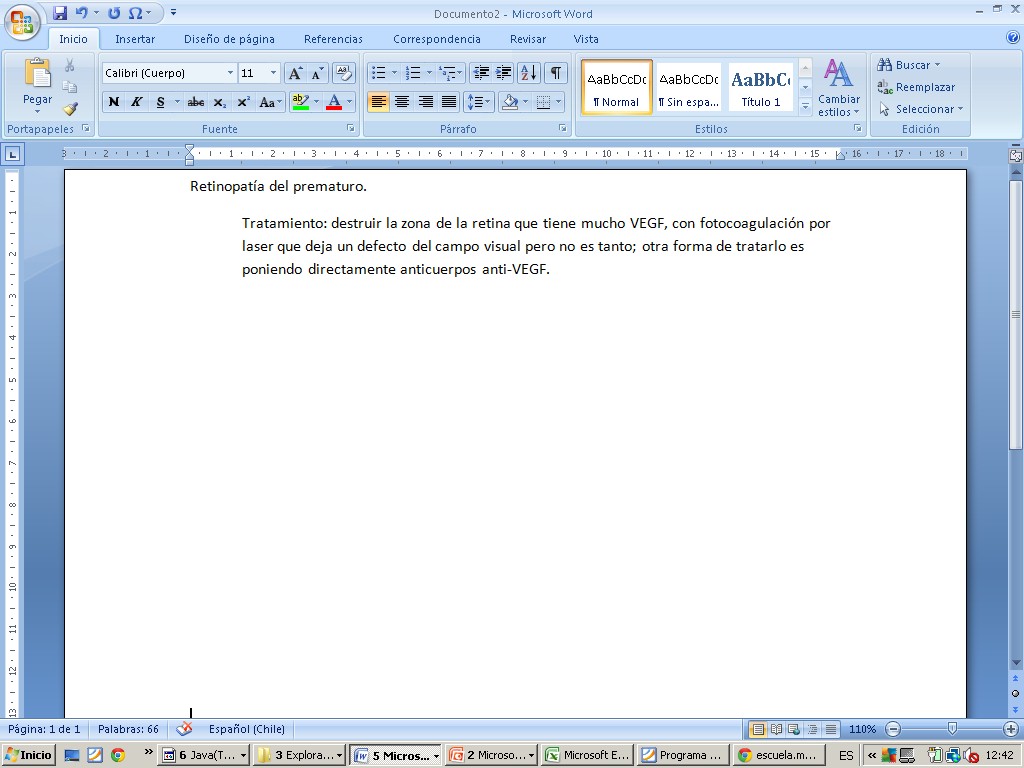Apply the Título 1 style
Screen dimensions: 1024x768
pyautogui.click(x=761, y=88)
